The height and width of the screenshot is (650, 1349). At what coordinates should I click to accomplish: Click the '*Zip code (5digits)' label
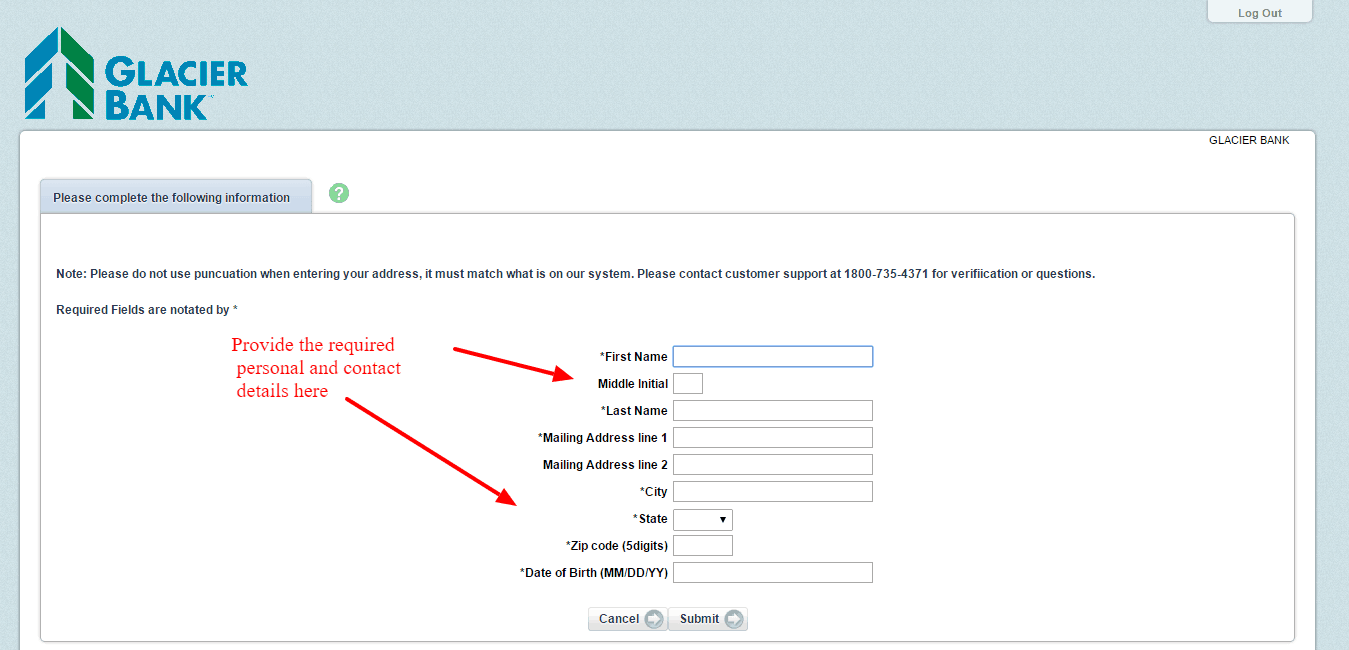click(617, 546)
